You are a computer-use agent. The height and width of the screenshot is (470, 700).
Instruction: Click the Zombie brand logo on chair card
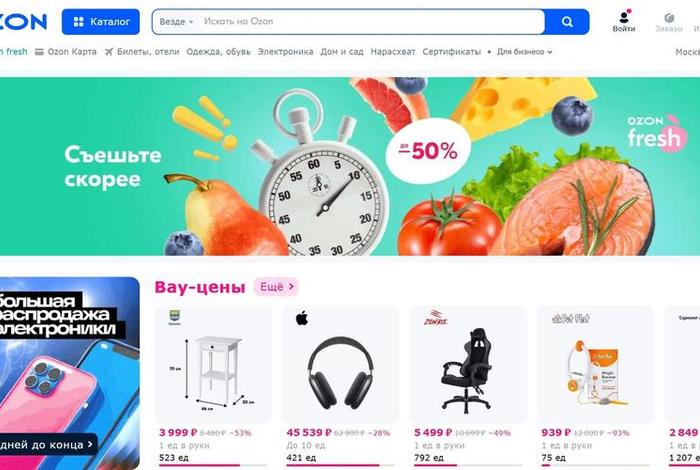[x=435, y=318]
